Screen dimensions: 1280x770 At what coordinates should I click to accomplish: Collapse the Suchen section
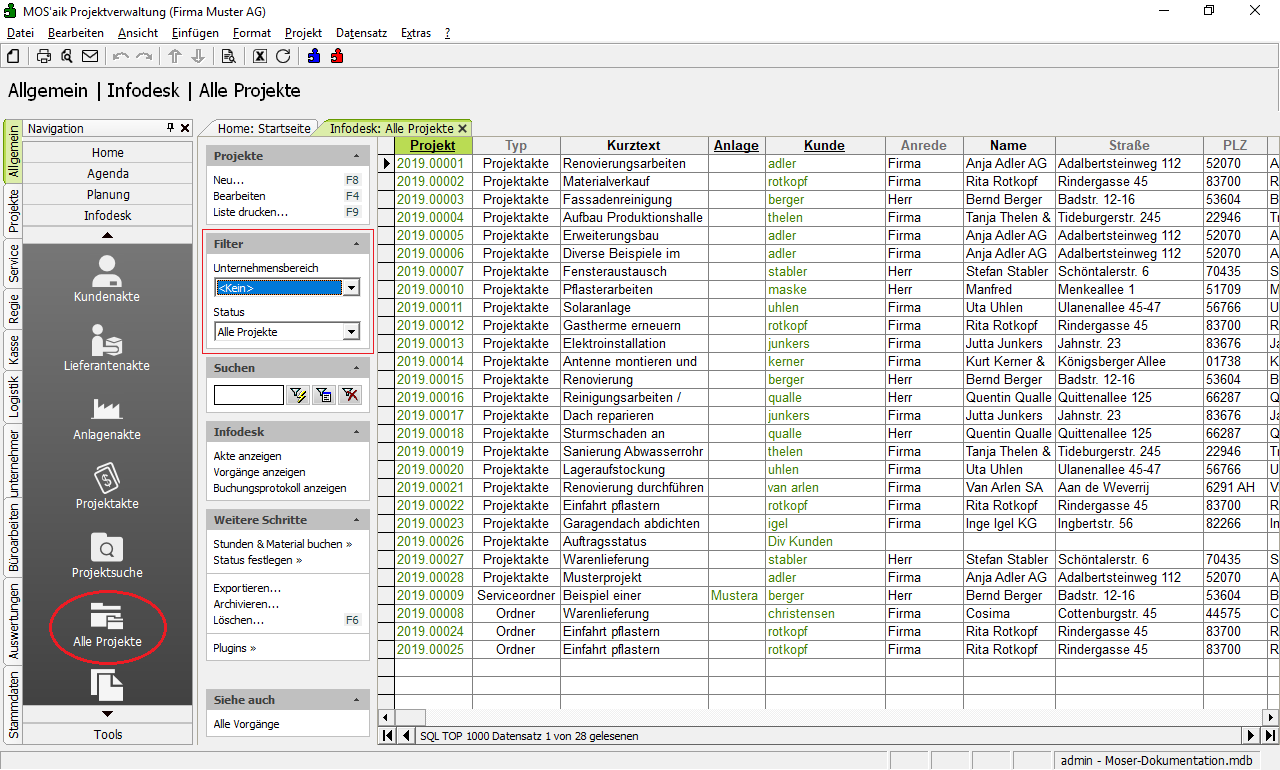click(x=357, y=368)
